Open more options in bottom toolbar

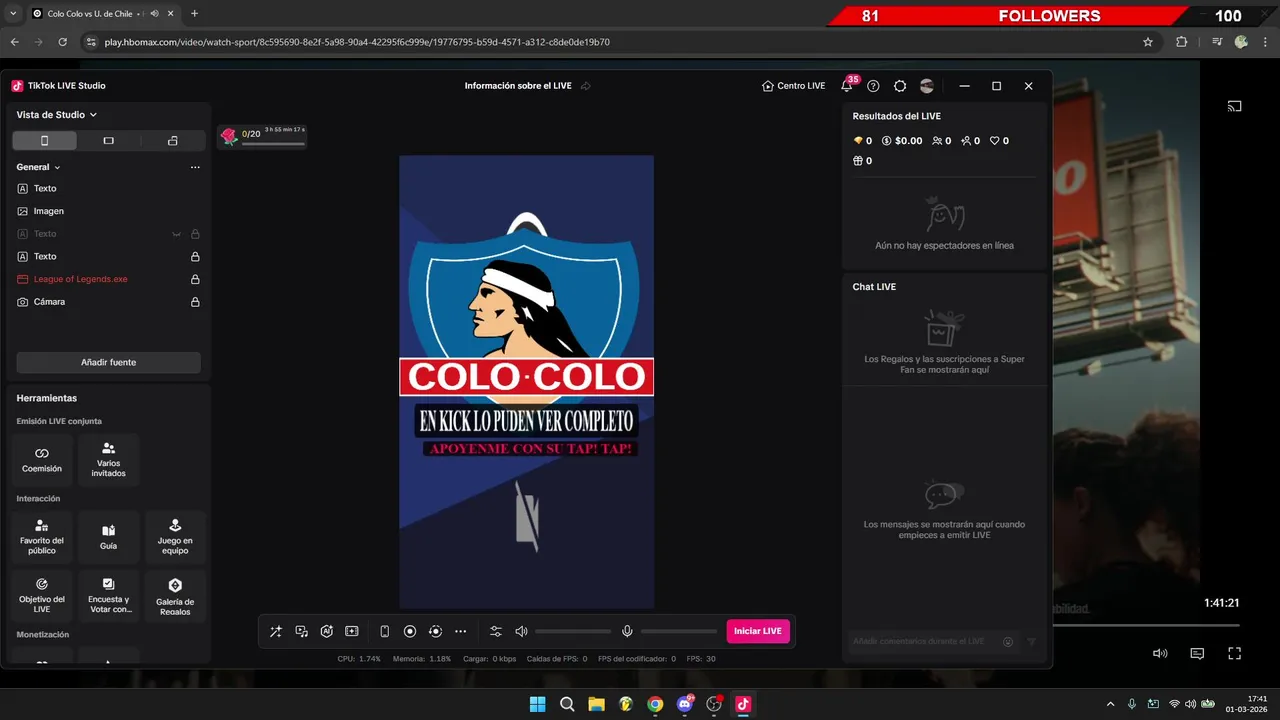460,631
